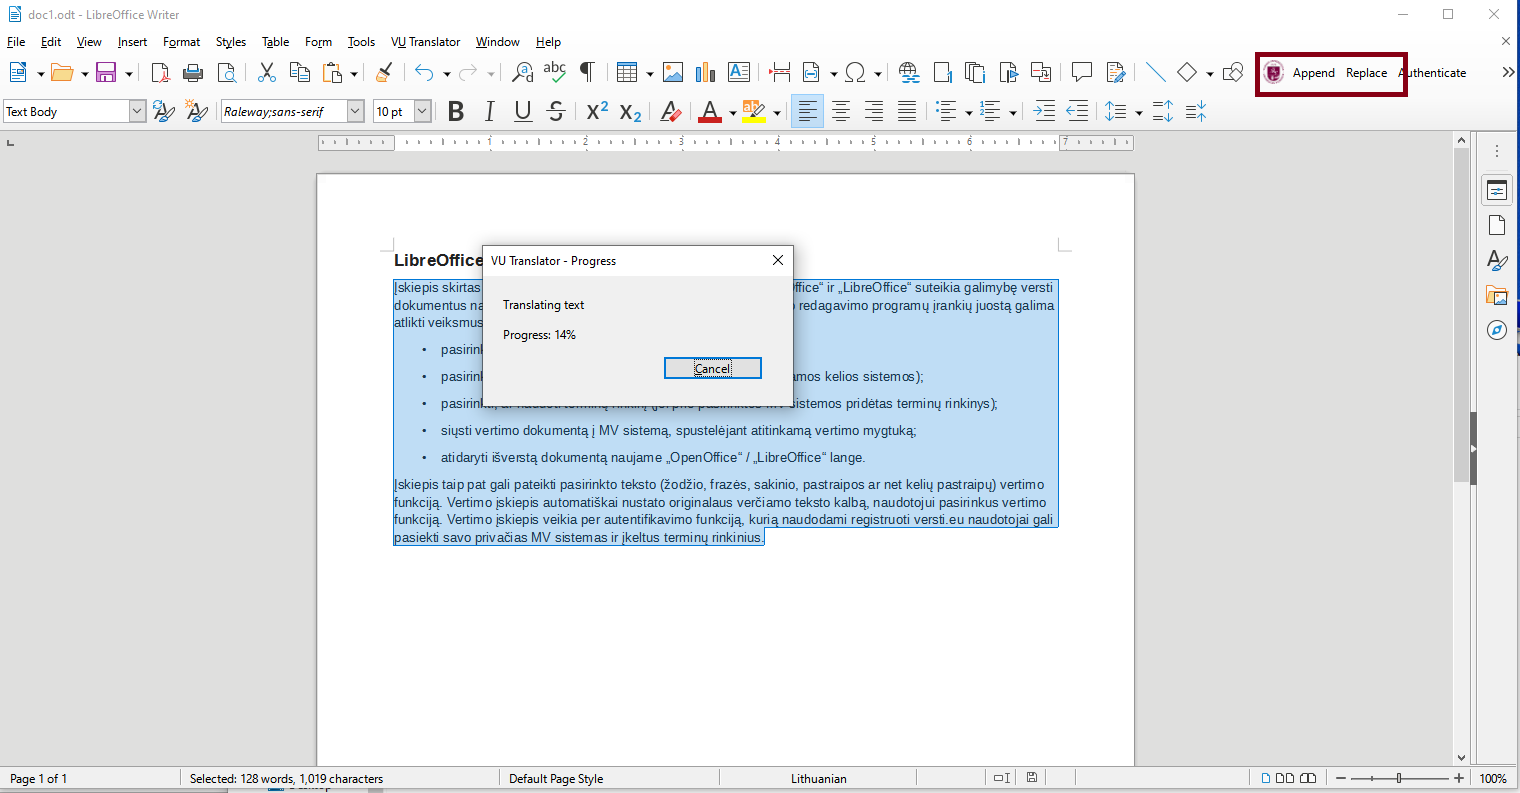
Task: Click Append in translator toolbar
Action: coord(1314,73)
